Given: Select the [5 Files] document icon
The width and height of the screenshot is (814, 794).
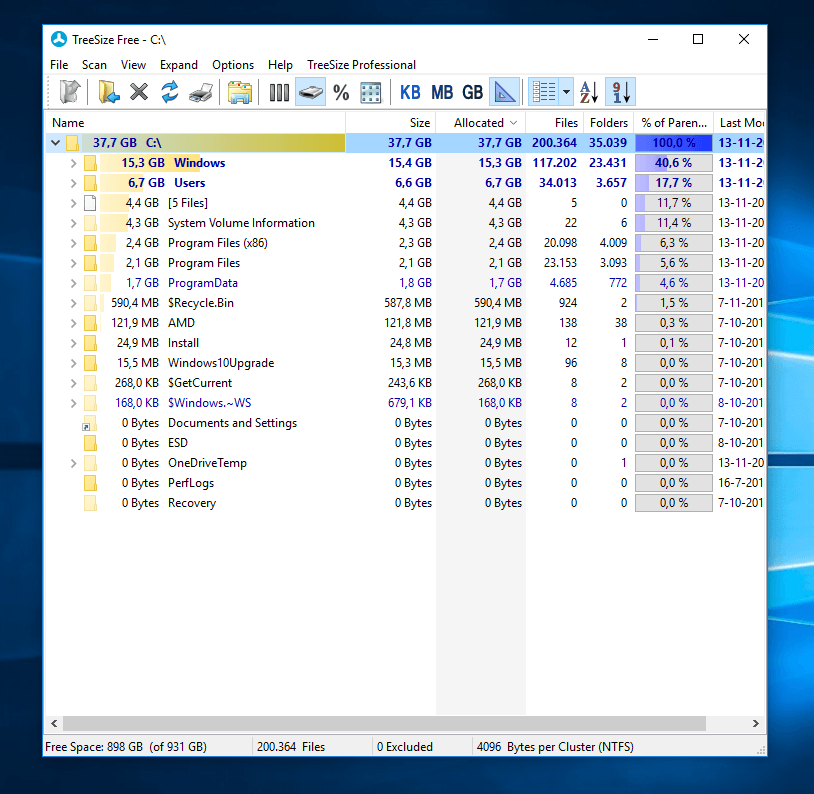Looking at the screenshot, I should tap(90, 203).
